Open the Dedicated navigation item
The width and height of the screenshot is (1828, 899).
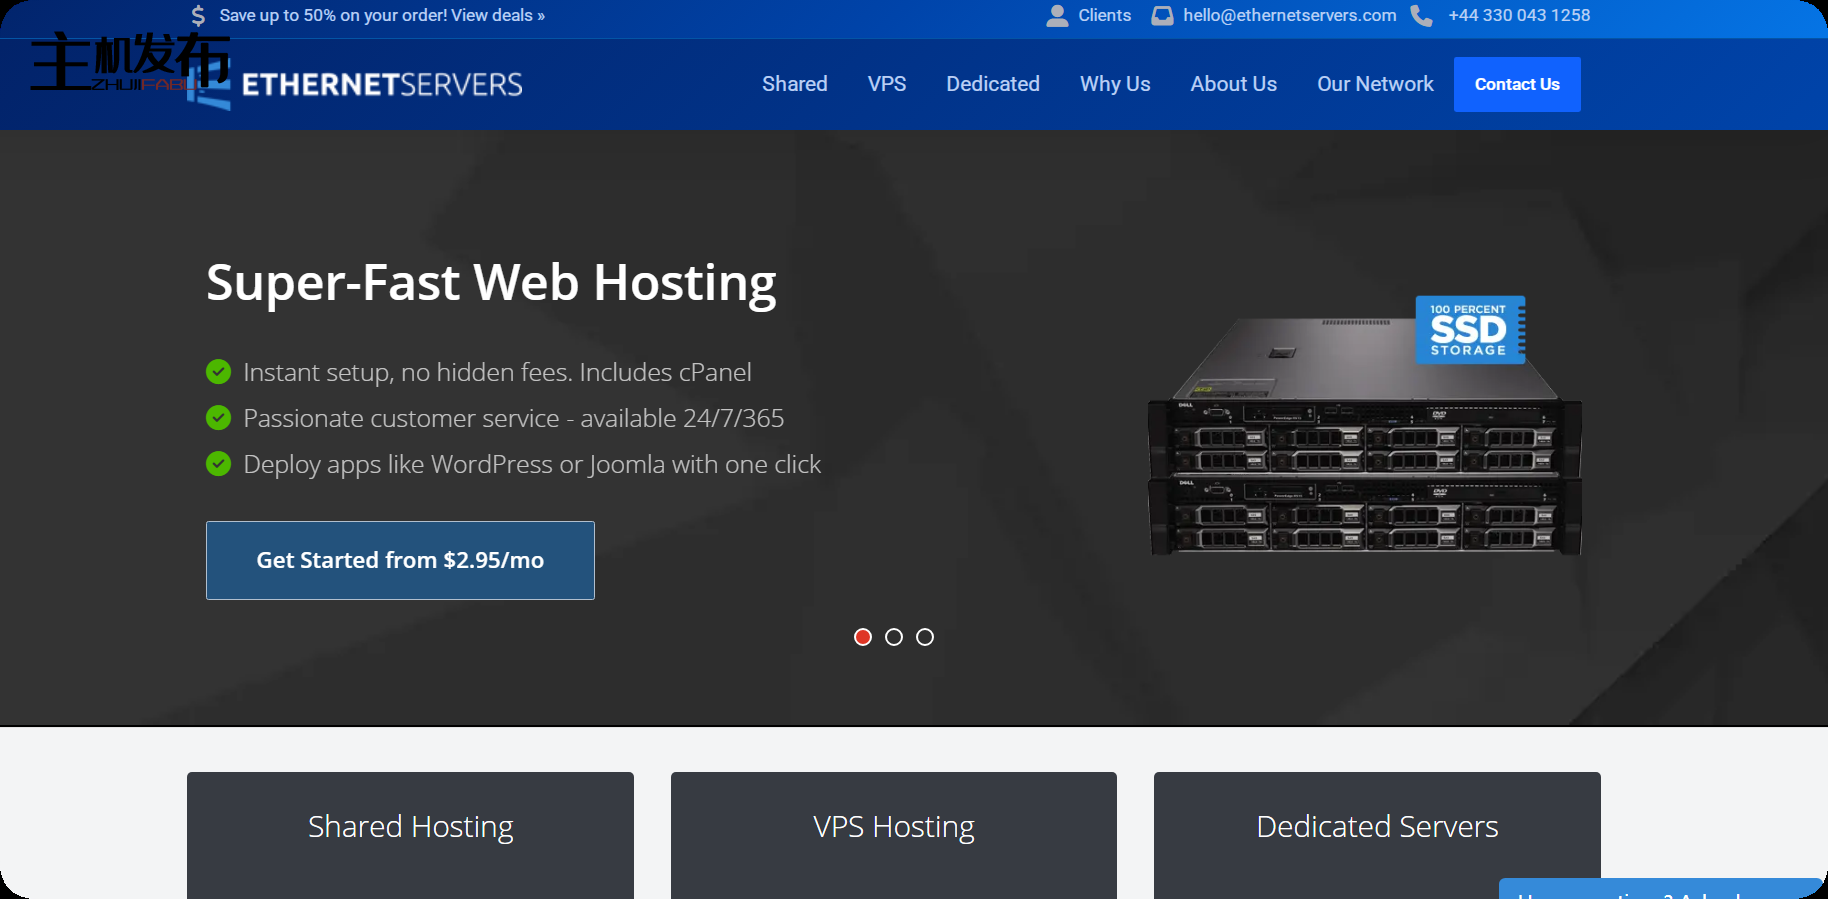992,84
